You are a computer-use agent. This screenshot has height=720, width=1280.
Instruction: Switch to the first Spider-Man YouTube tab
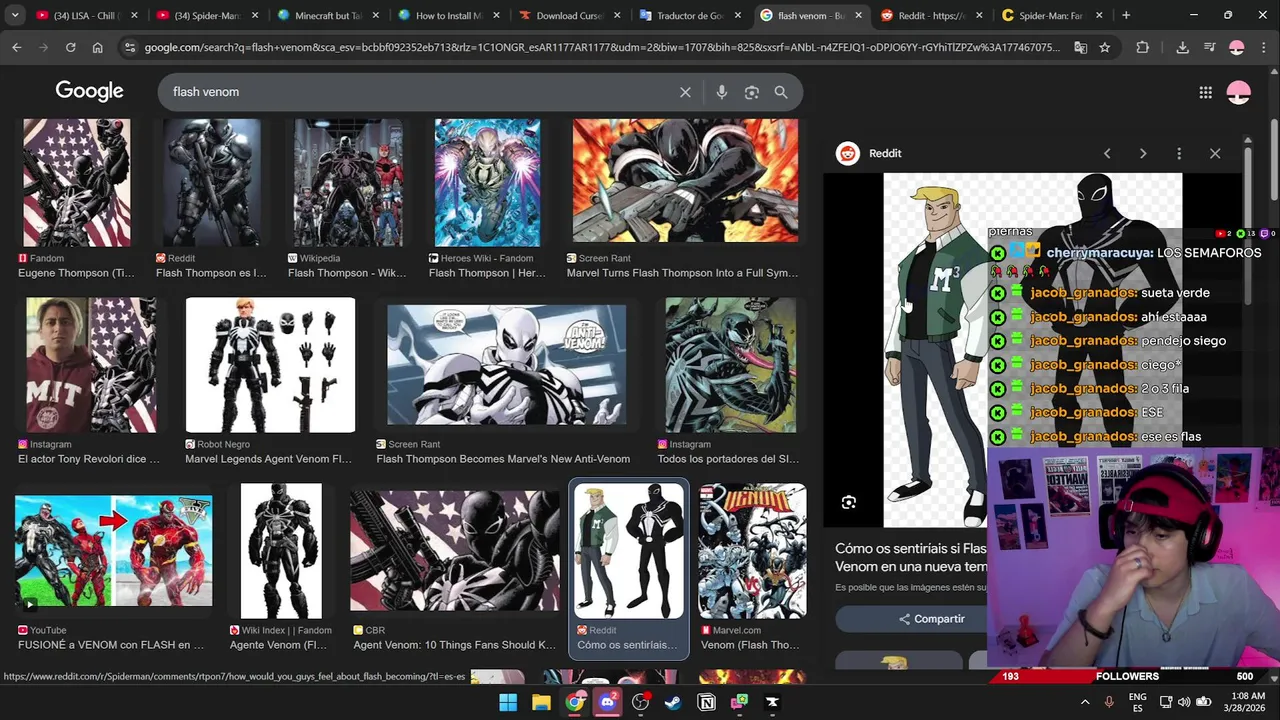(x=204, y=15)
